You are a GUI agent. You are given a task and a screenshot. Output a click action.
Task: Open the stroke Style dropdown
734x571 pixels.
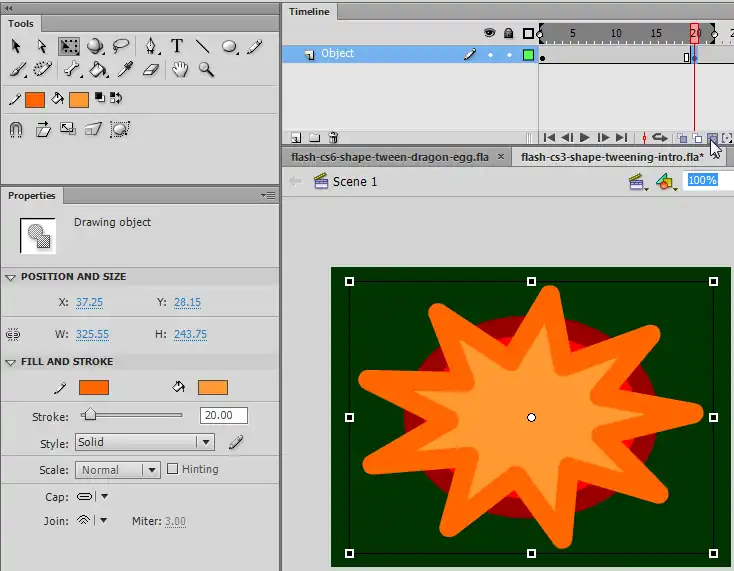pos(145,442)
